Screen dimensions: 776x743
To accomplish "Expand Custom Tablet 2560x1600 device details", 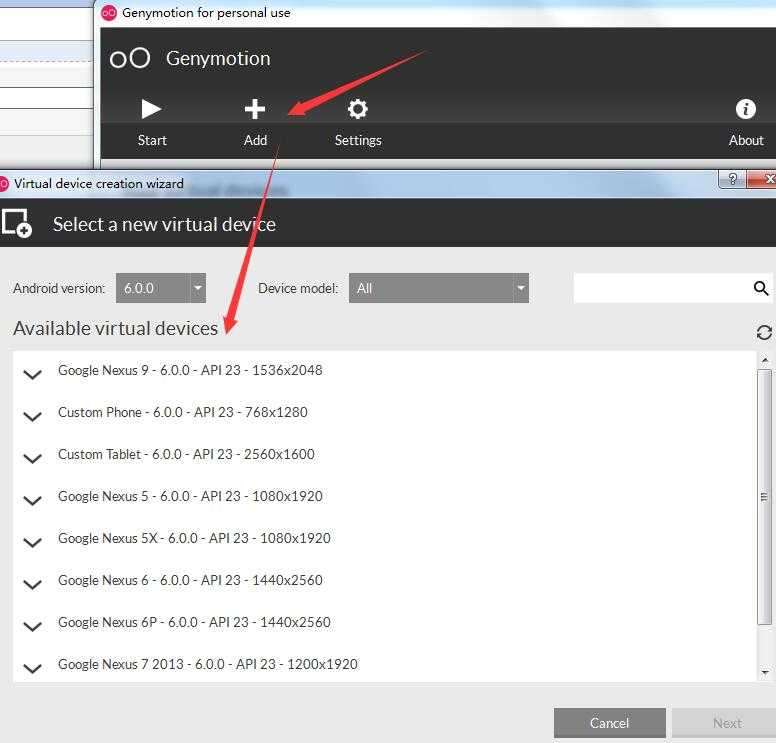I will click(x=33, y=458).
